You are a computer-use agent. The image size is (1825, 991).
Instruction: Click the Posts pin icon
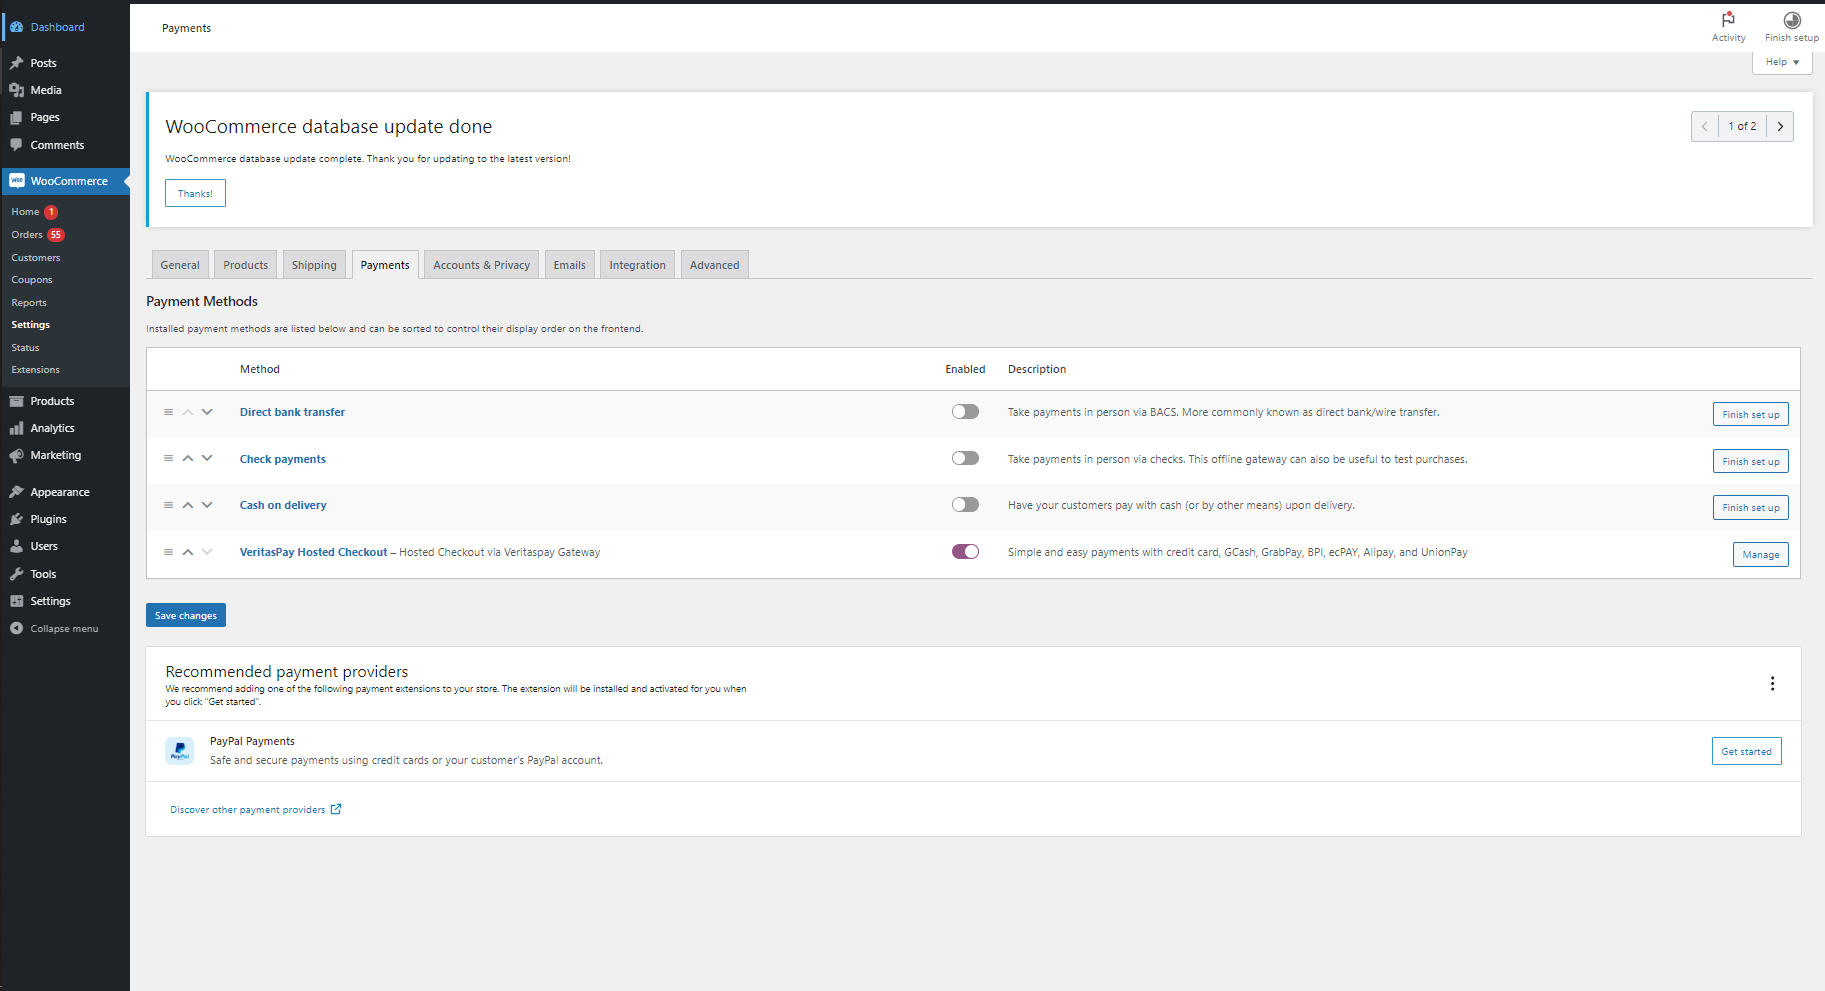click(16, 63)
